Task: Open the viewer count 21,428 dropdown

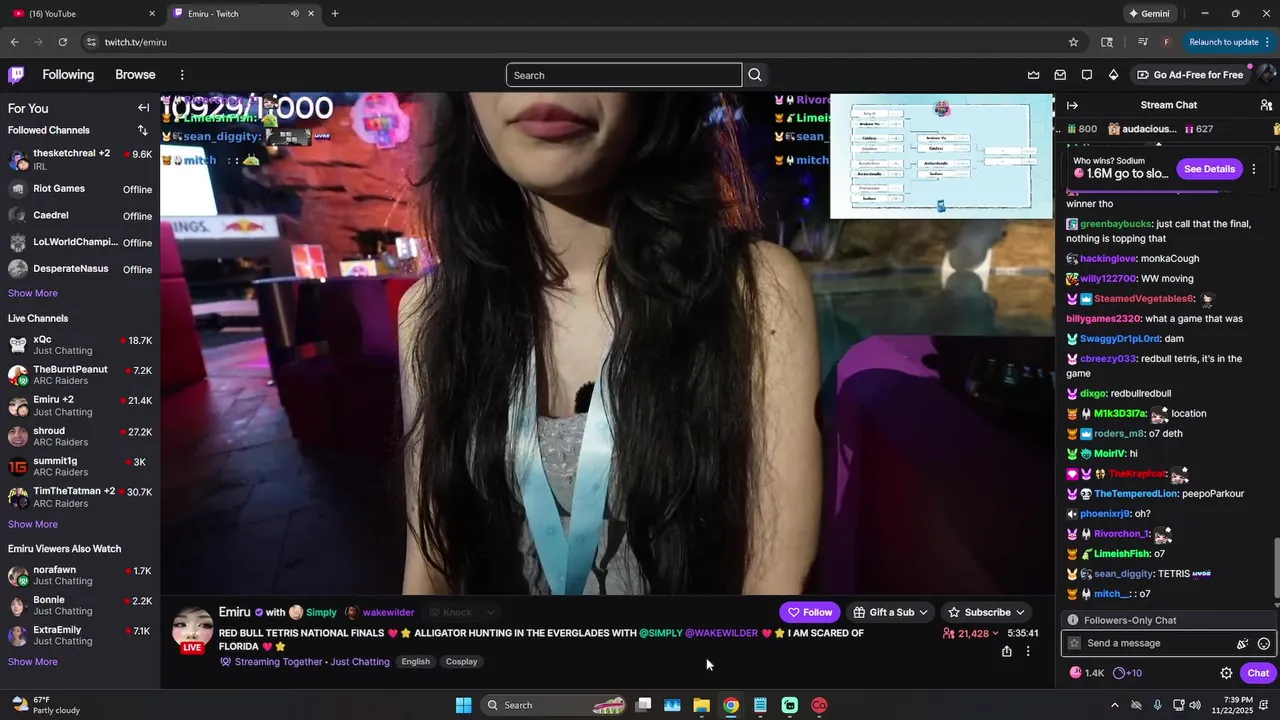Action: click(x=970, y=634)
